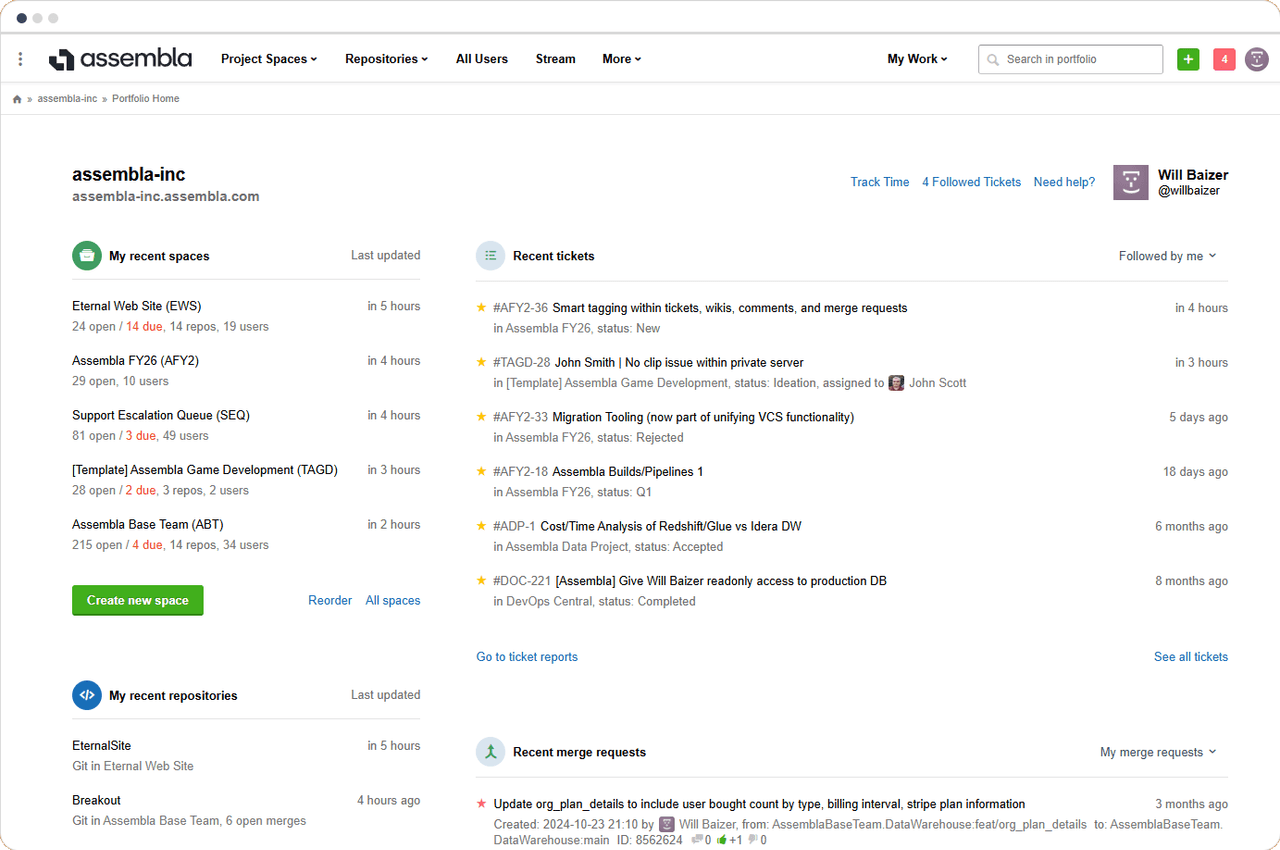
Task: Click the My recent spaces green icon
Action: coord(87,255)
